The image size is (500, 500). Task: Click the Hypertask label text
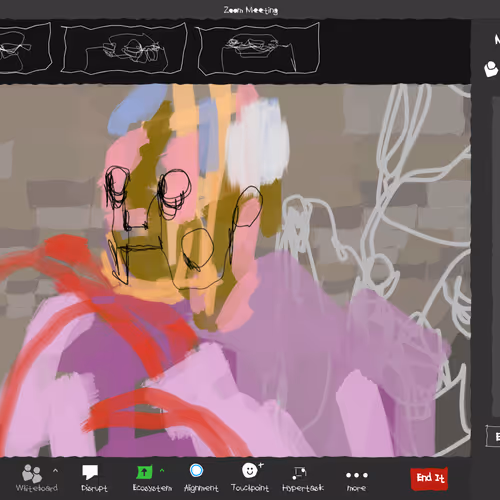303,488
